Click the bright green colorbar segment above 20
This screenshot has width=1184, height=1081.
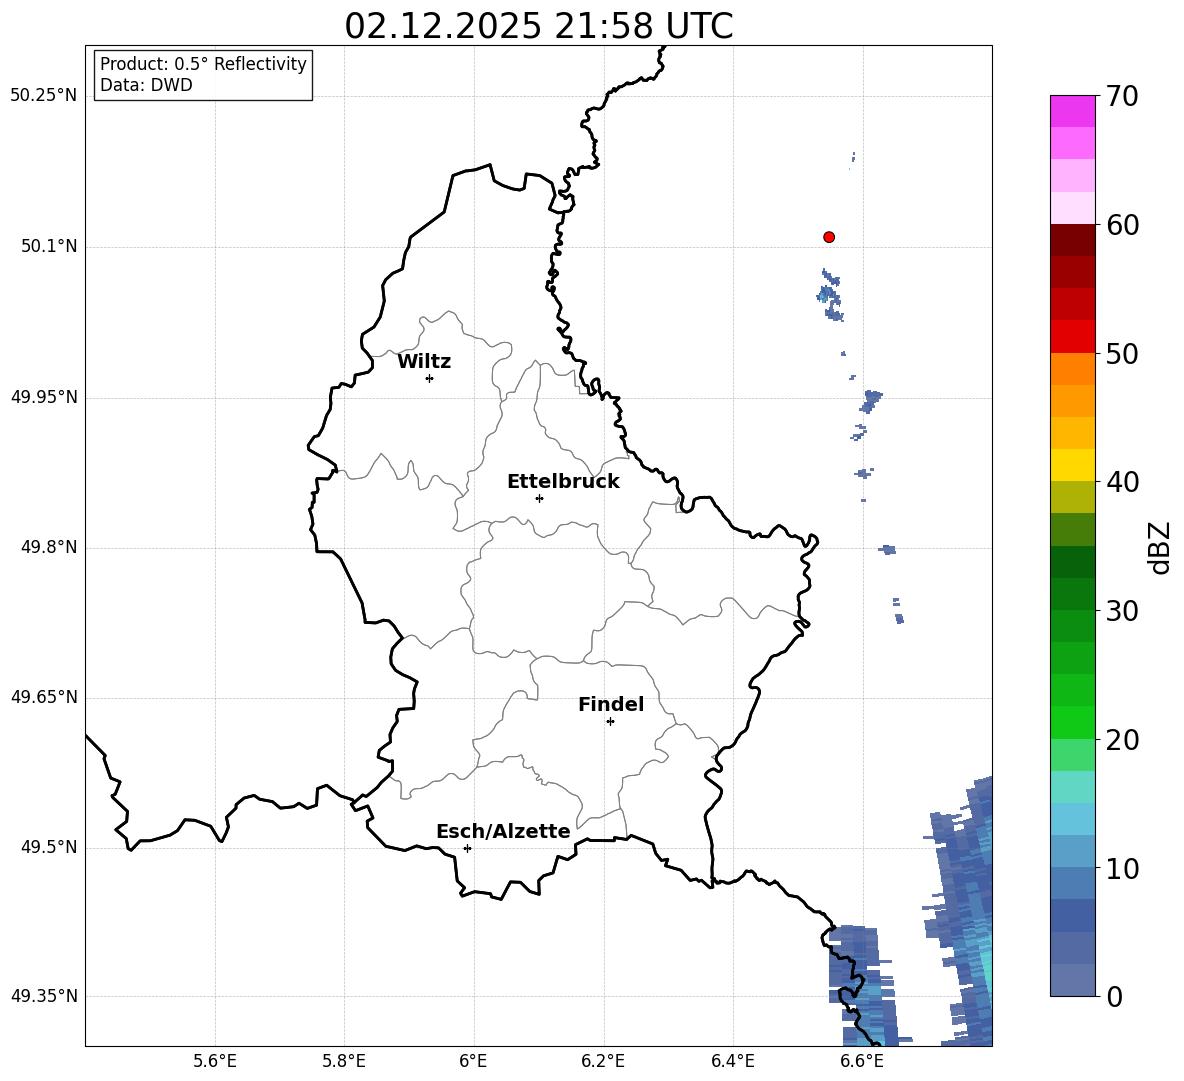pyautogui.click(x=1073, y=722)
